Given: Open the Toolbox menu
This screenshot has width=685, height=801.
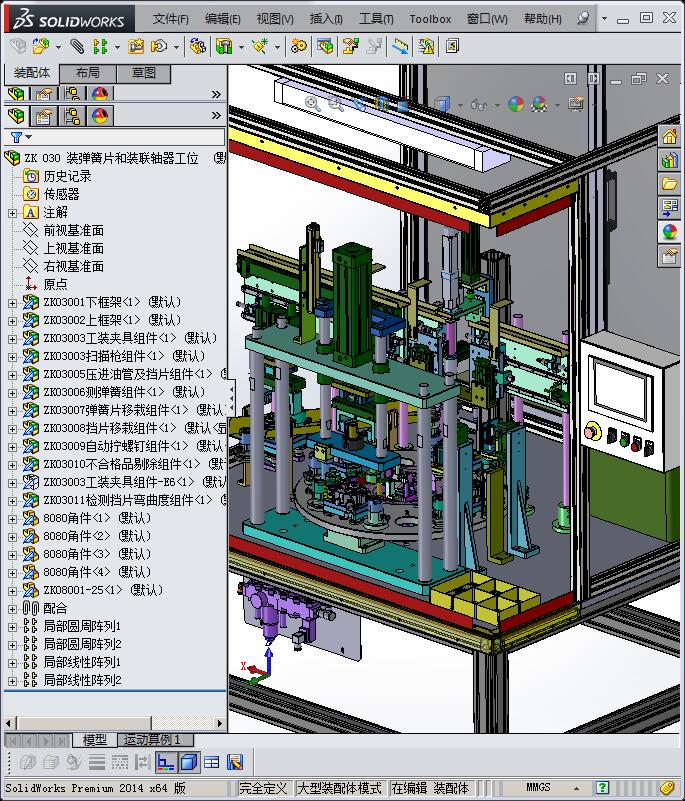Looking at the screenshot, I should (430, 19).
